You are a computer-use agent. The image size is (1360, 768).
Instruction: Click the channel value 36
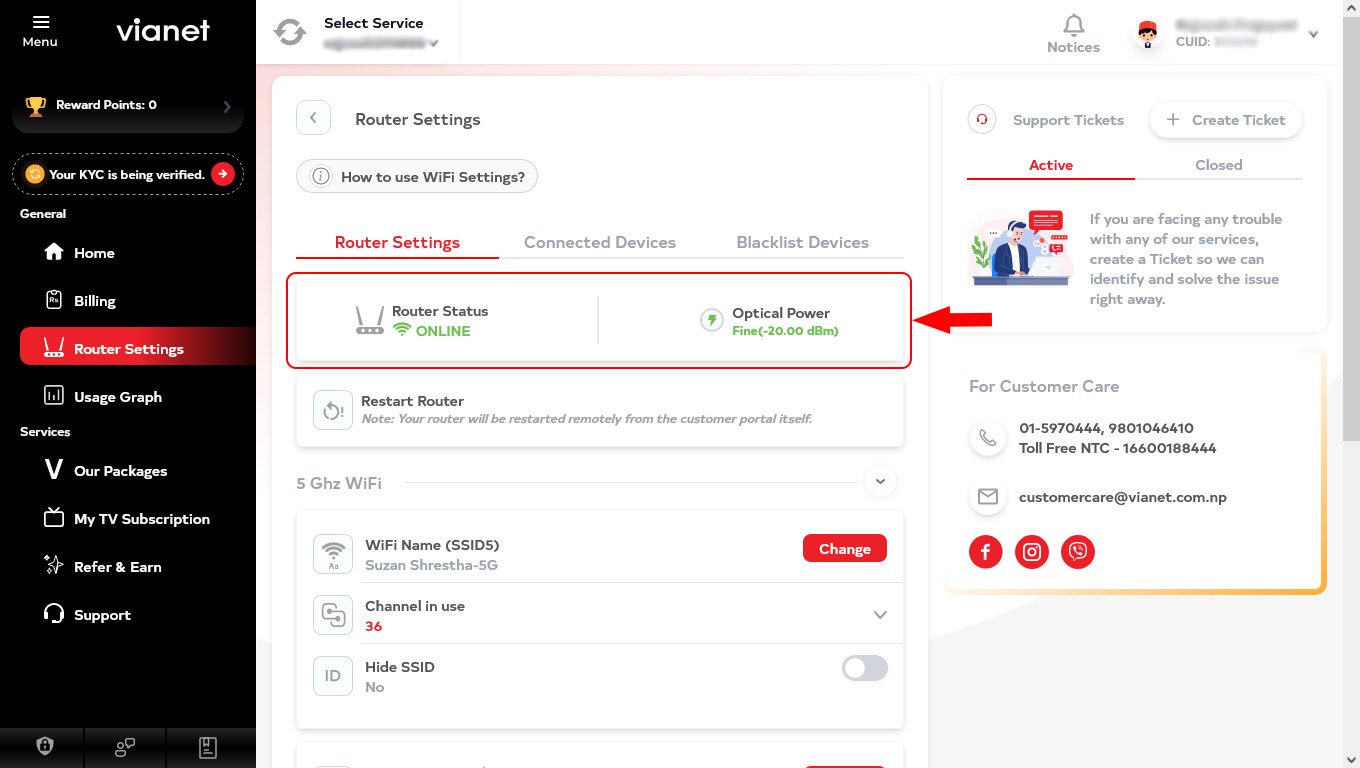[x=373, y=626]
